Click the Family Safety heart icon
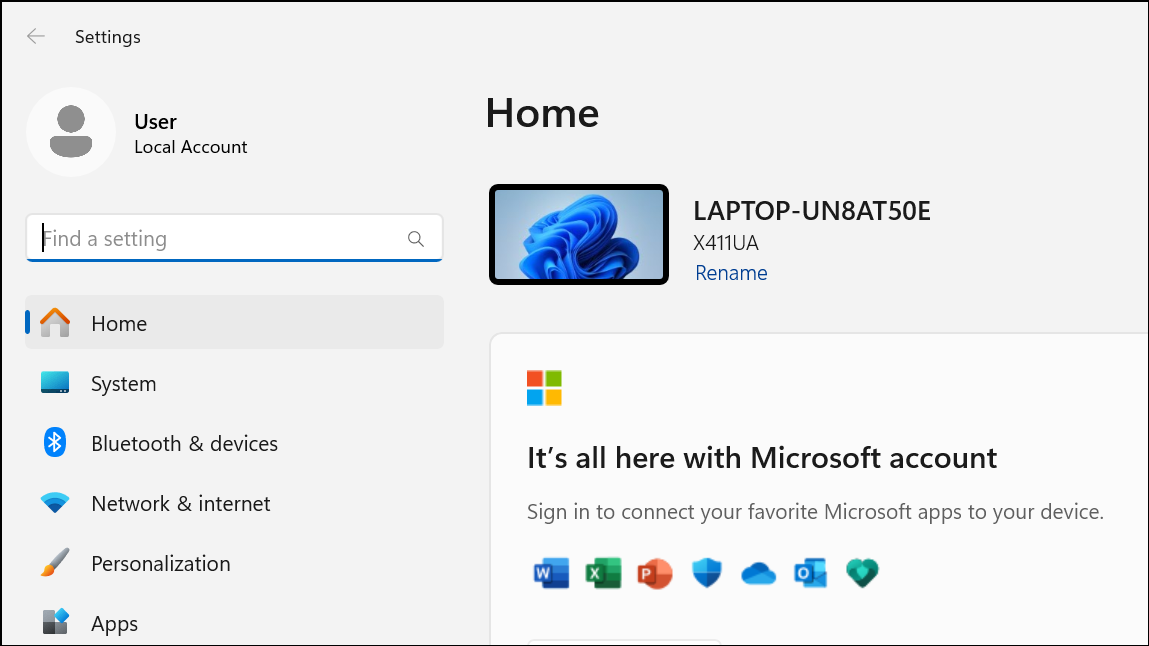The height and width of the screenshot is (646, 1149). click(x=862, y=573)
